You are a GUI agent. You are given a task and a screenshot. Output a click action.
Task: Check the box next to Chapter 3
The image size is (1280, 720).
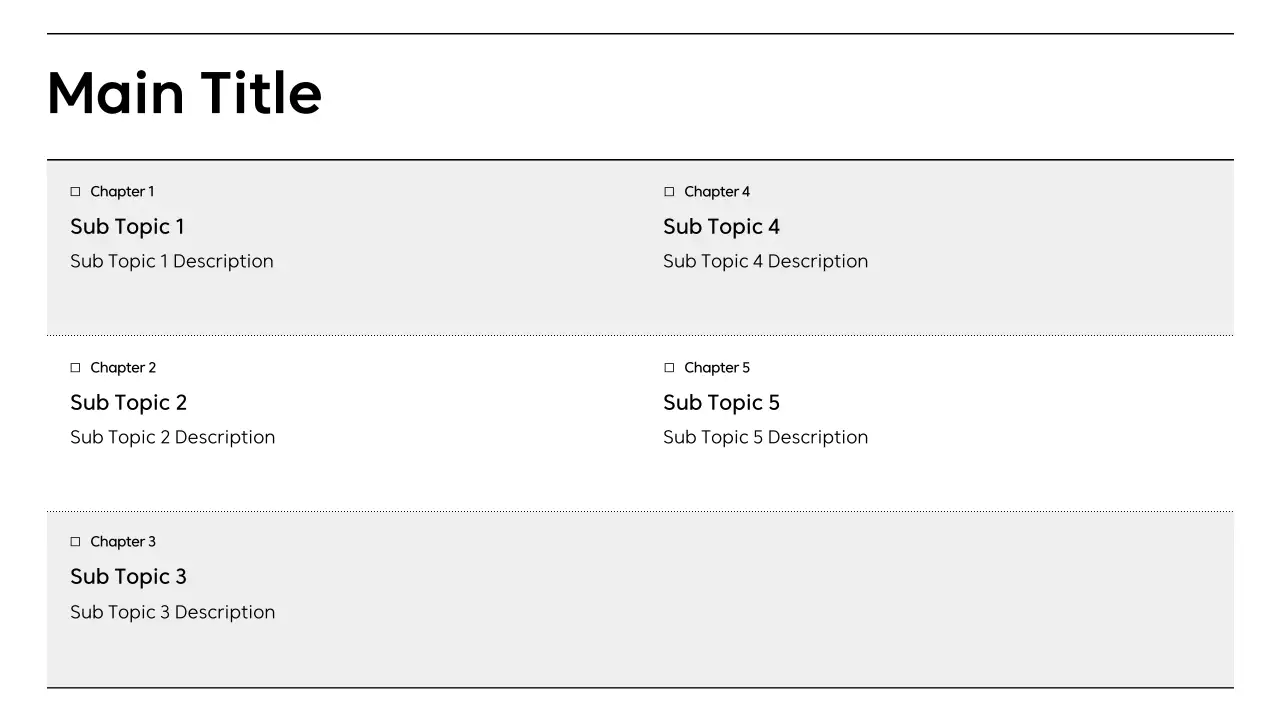pos(75,542)
